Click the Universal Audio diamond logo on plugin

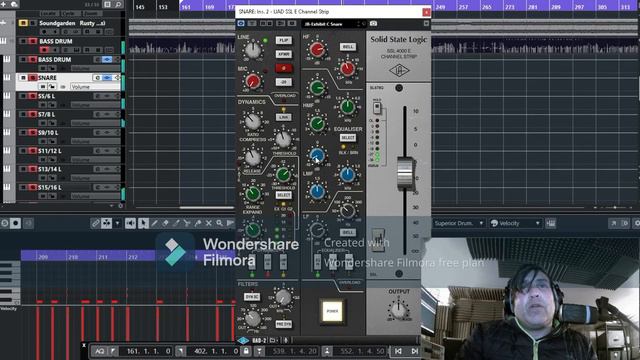point(399,71)
